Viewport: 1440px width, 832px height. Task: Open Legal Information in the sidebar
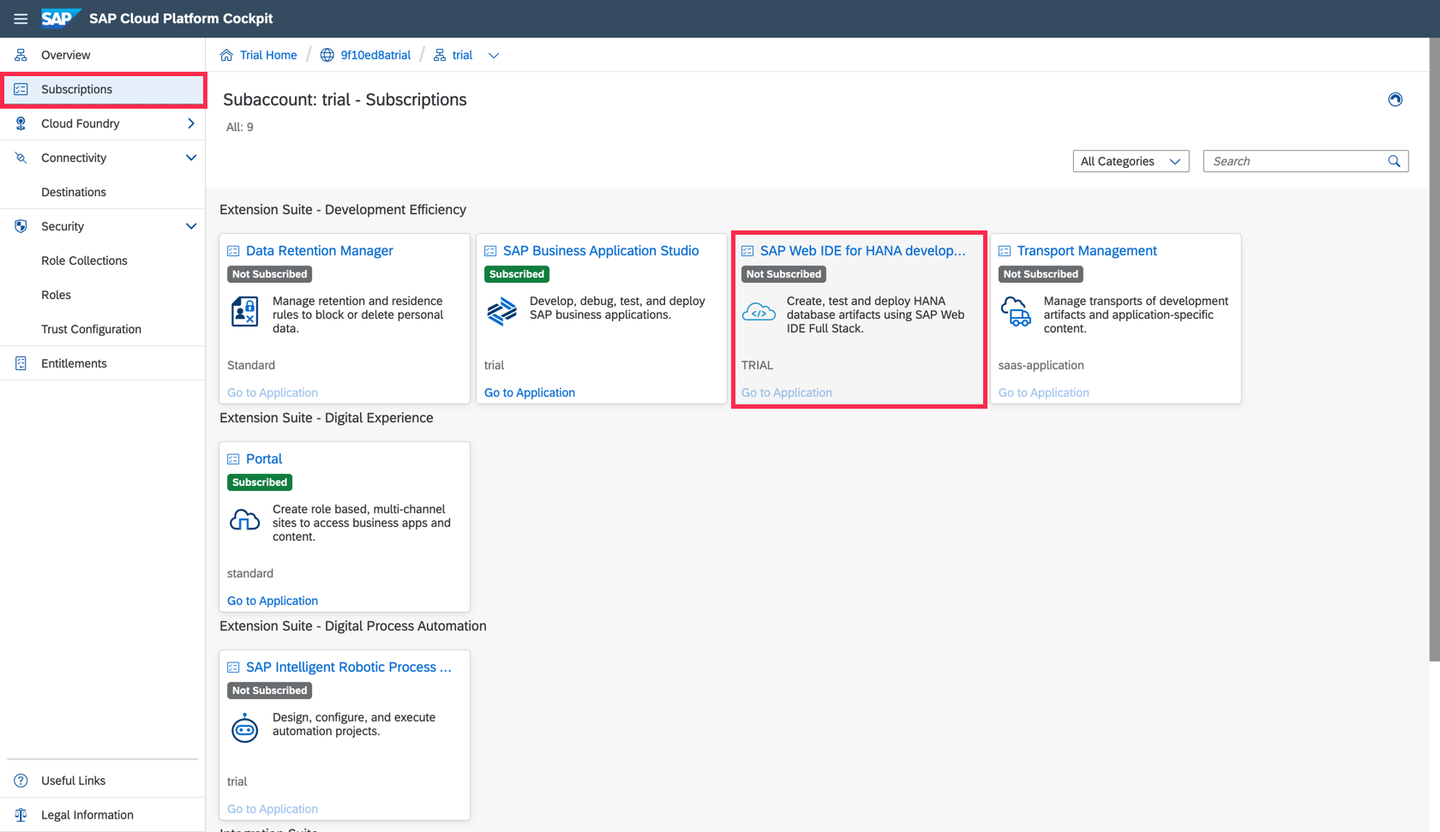click(x=103, y=815)
